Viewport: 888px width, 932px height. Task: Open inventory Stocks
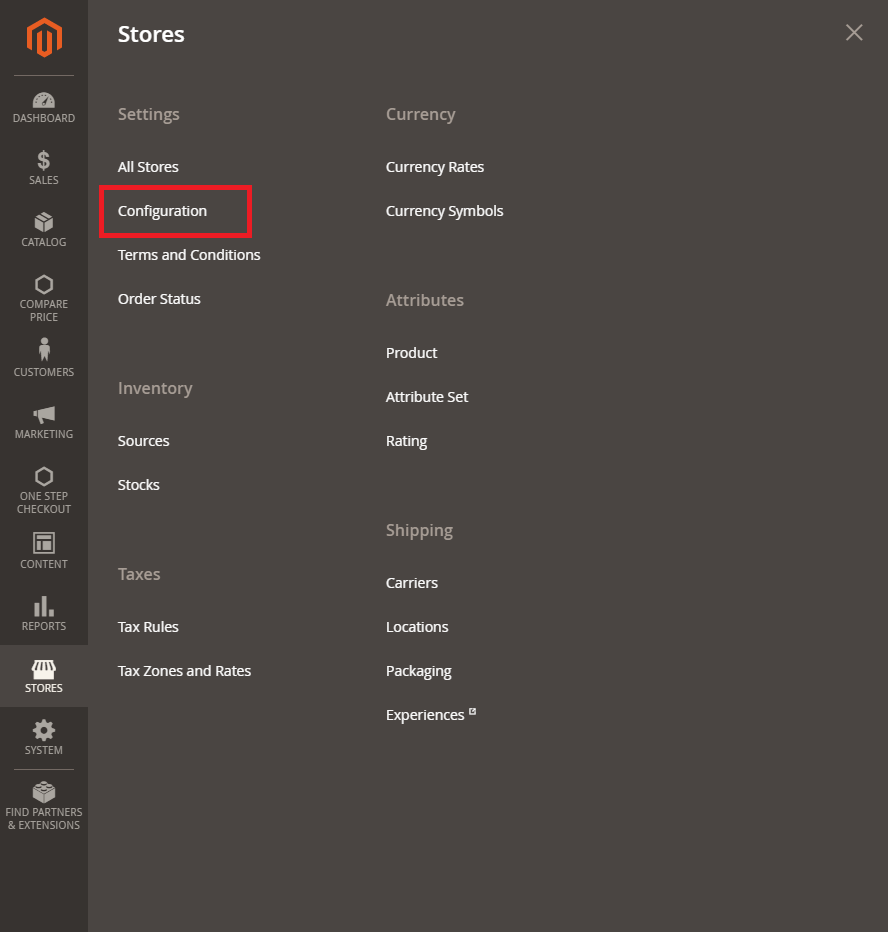[x=138, y=485]
